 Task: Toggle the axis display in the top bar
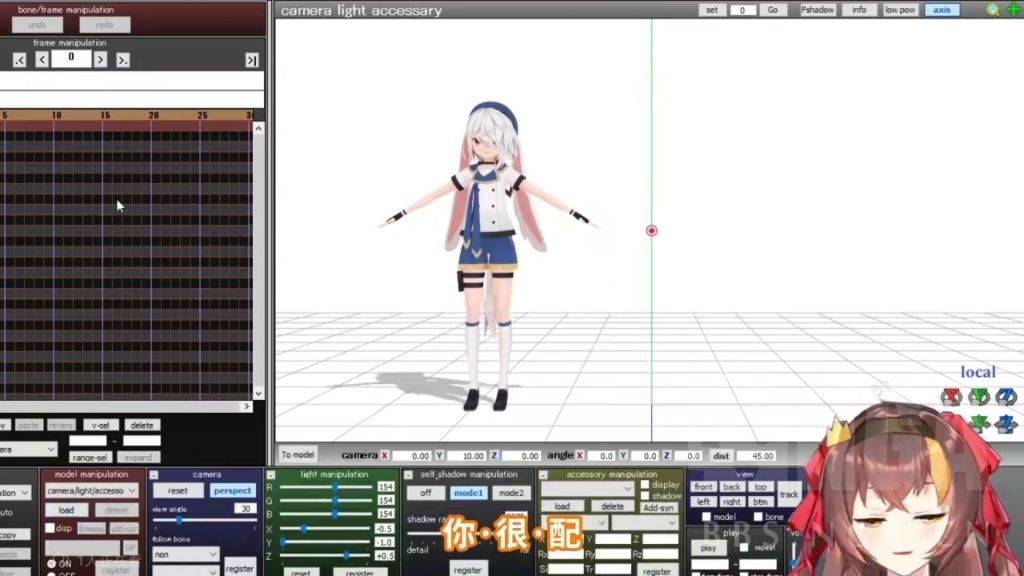point(940,9)
